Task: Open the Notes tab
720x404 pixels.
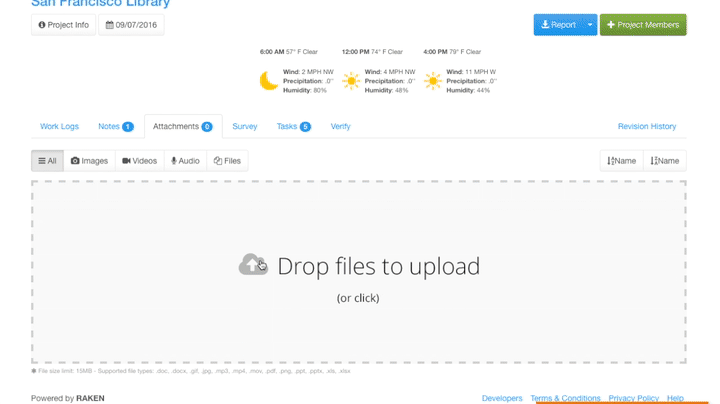Action: (115, 127)
